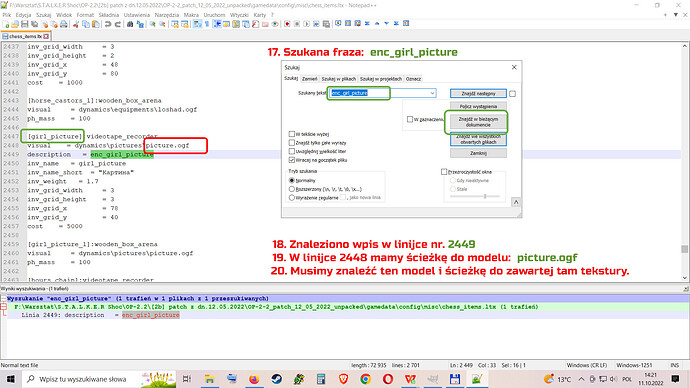Viewport: 690px width, 388px height.
Task: Collapse the search dialog using the caret button
Action: click(x=516, y=202)
